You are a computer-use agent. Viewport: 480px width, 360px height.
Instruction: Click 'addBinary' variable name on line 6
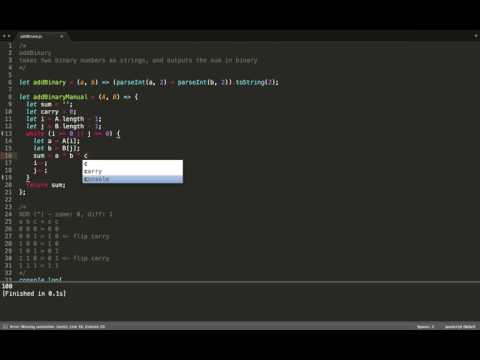tap(49, 82)
